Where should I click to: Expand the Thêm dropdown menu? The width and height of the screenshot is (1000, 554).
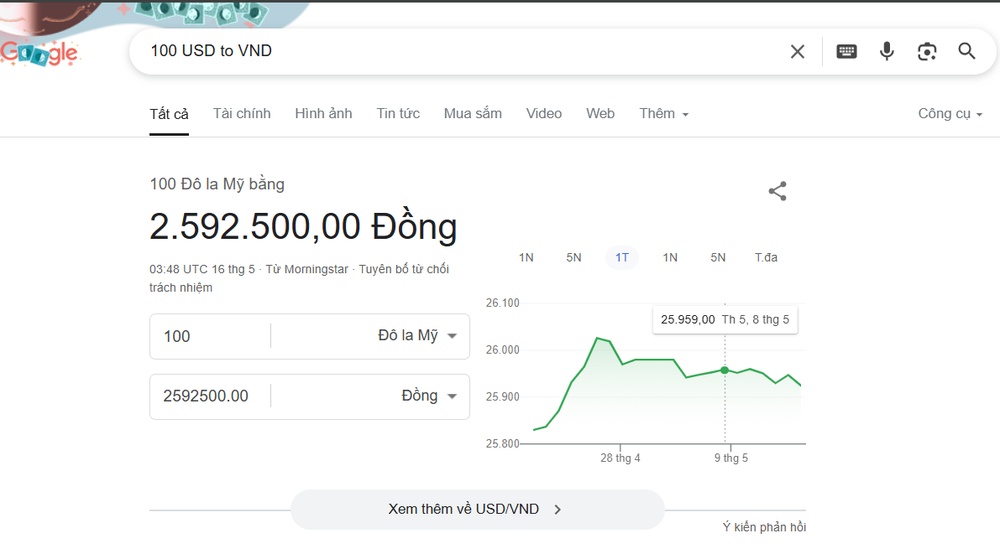[664, 113]
